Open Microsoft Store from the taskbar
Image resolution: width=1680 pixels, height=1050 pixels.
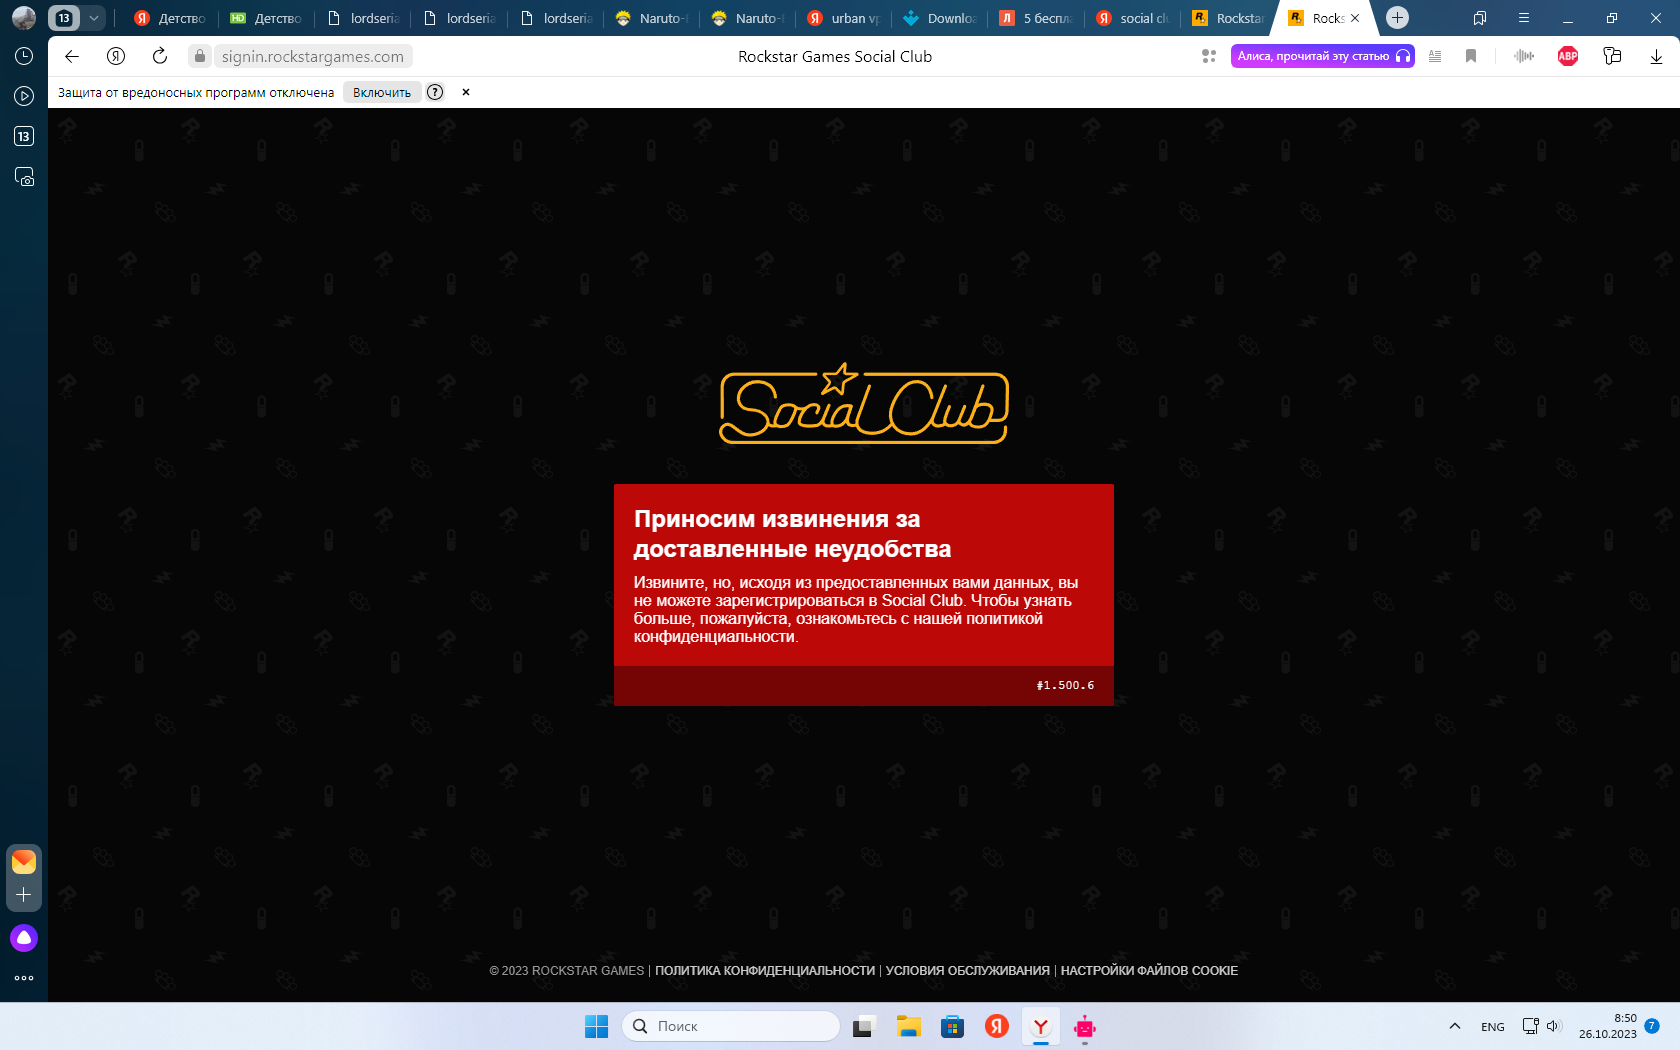952,1026
